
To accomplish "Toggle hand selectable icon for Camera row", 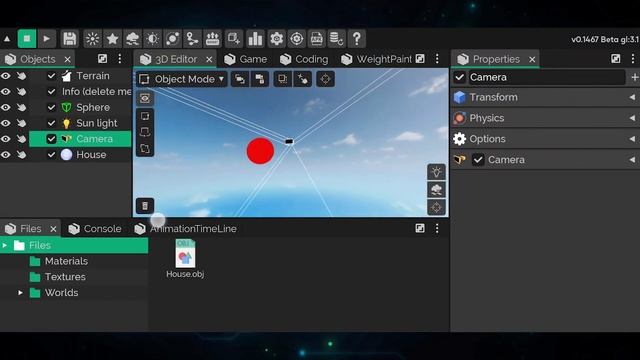I will tap(21, 139).
